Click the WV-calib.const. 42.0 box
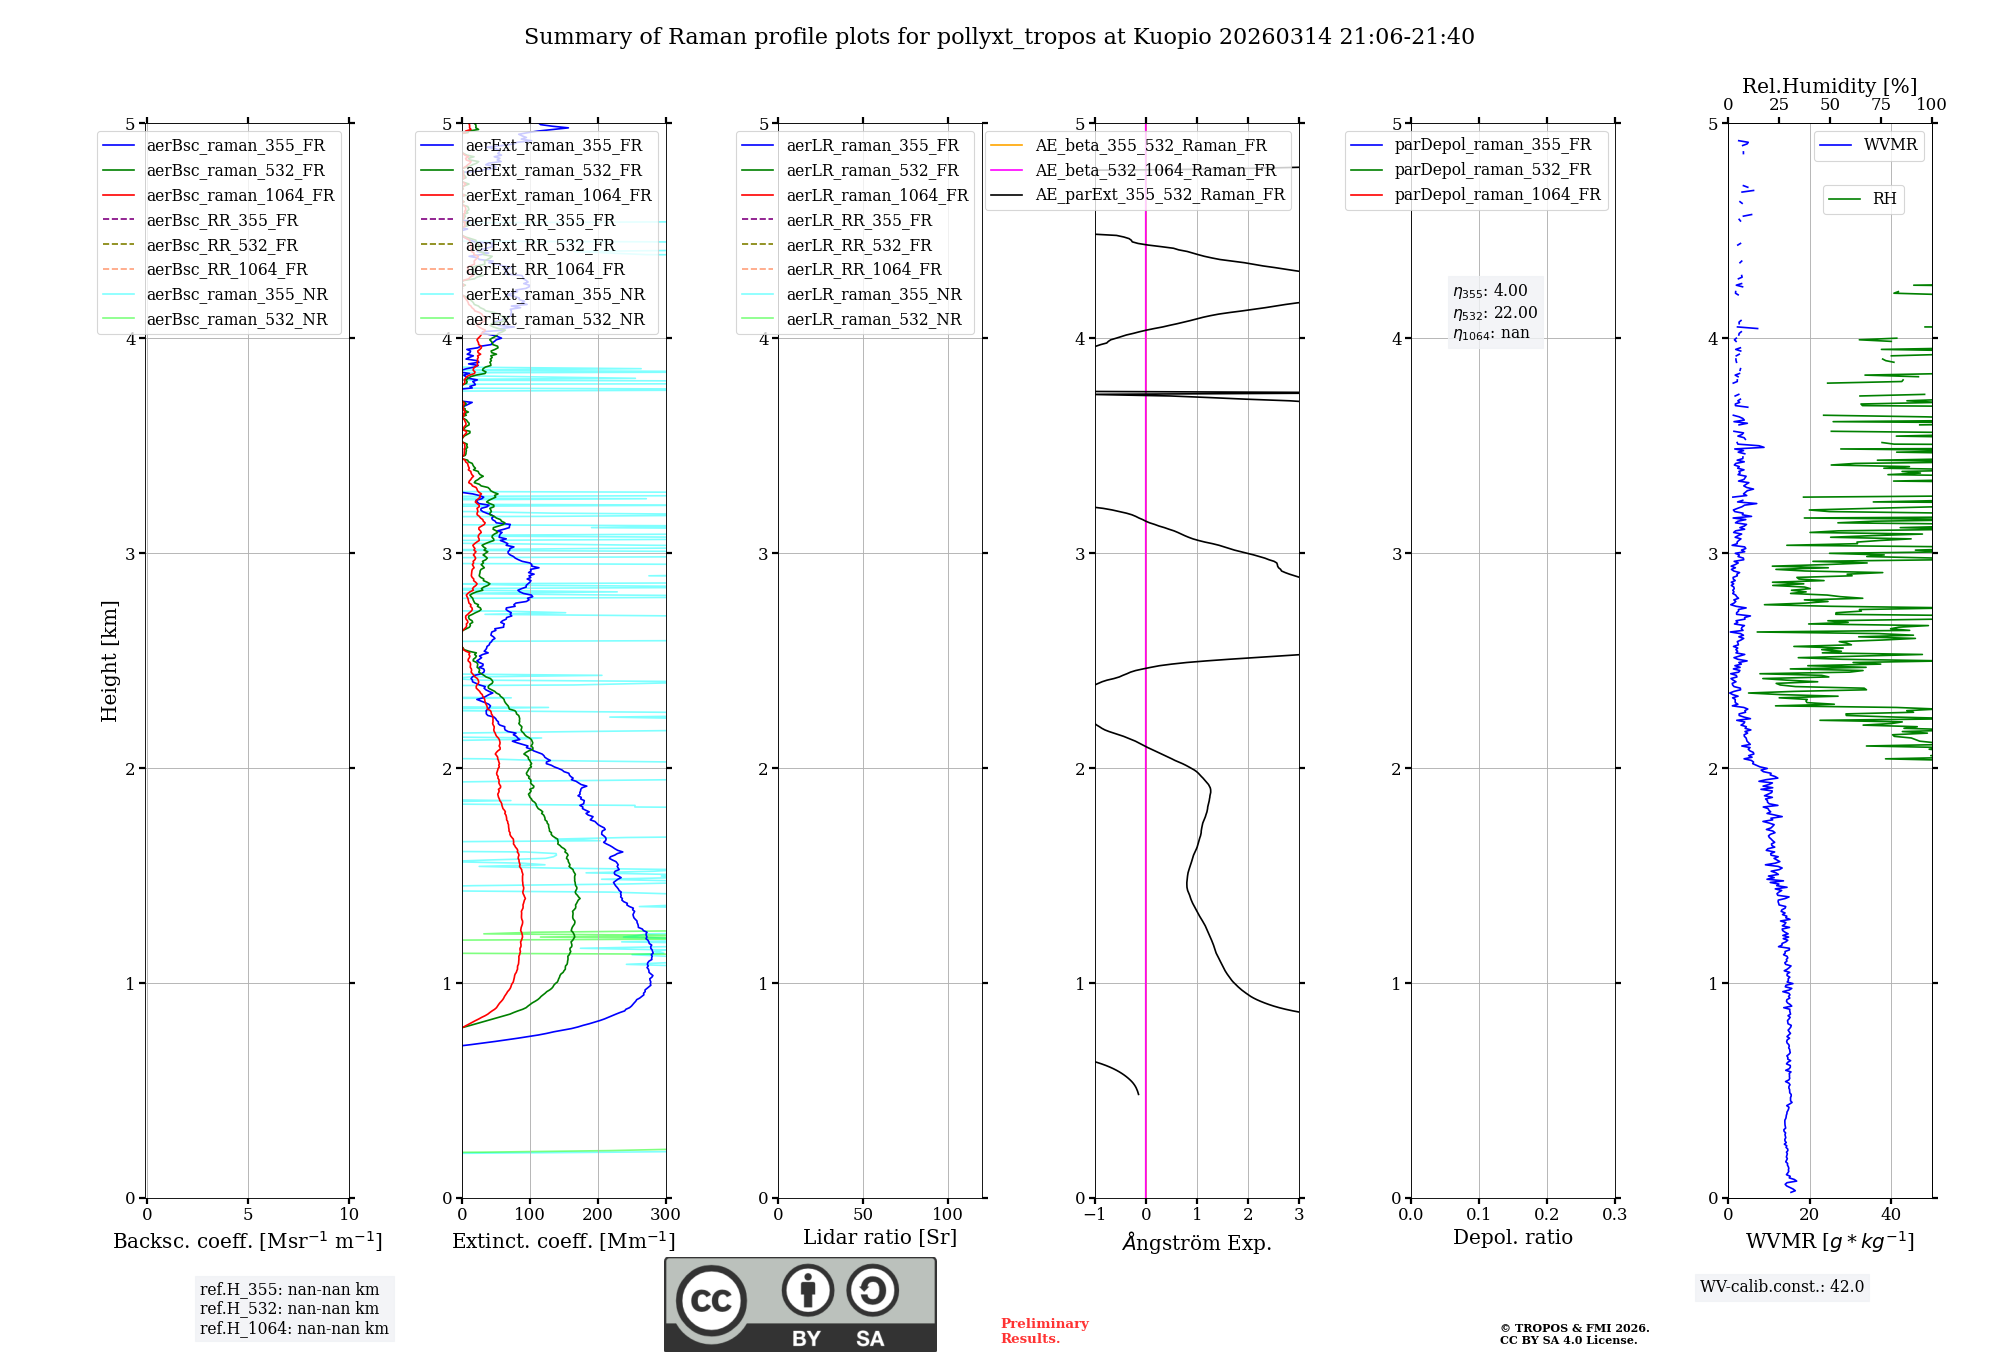2000x1360 pixels. coord(1782,1286)
